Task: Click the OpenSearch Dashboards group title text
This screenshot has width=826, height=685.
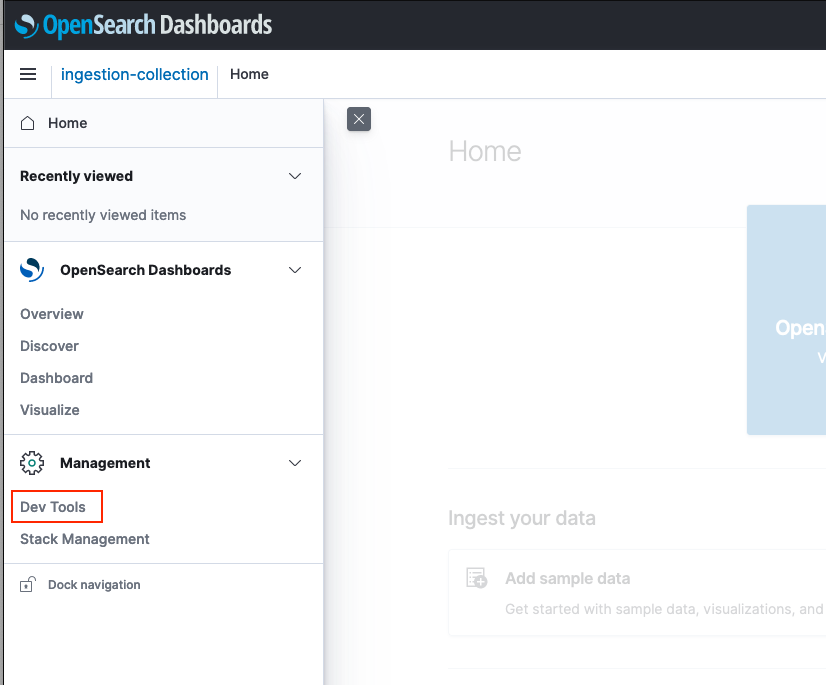Action: tap(145, 270)
